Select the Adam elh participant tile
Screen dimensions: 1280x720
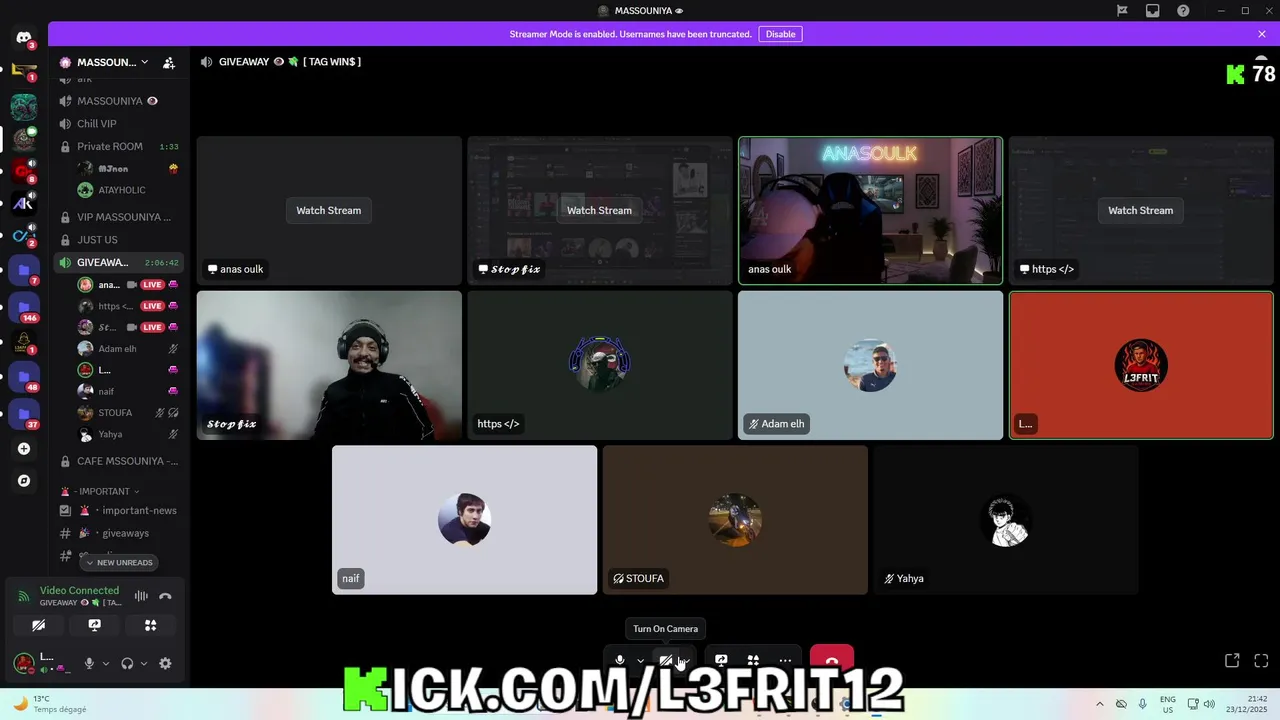pyautogui.click(x=870, y=365)
